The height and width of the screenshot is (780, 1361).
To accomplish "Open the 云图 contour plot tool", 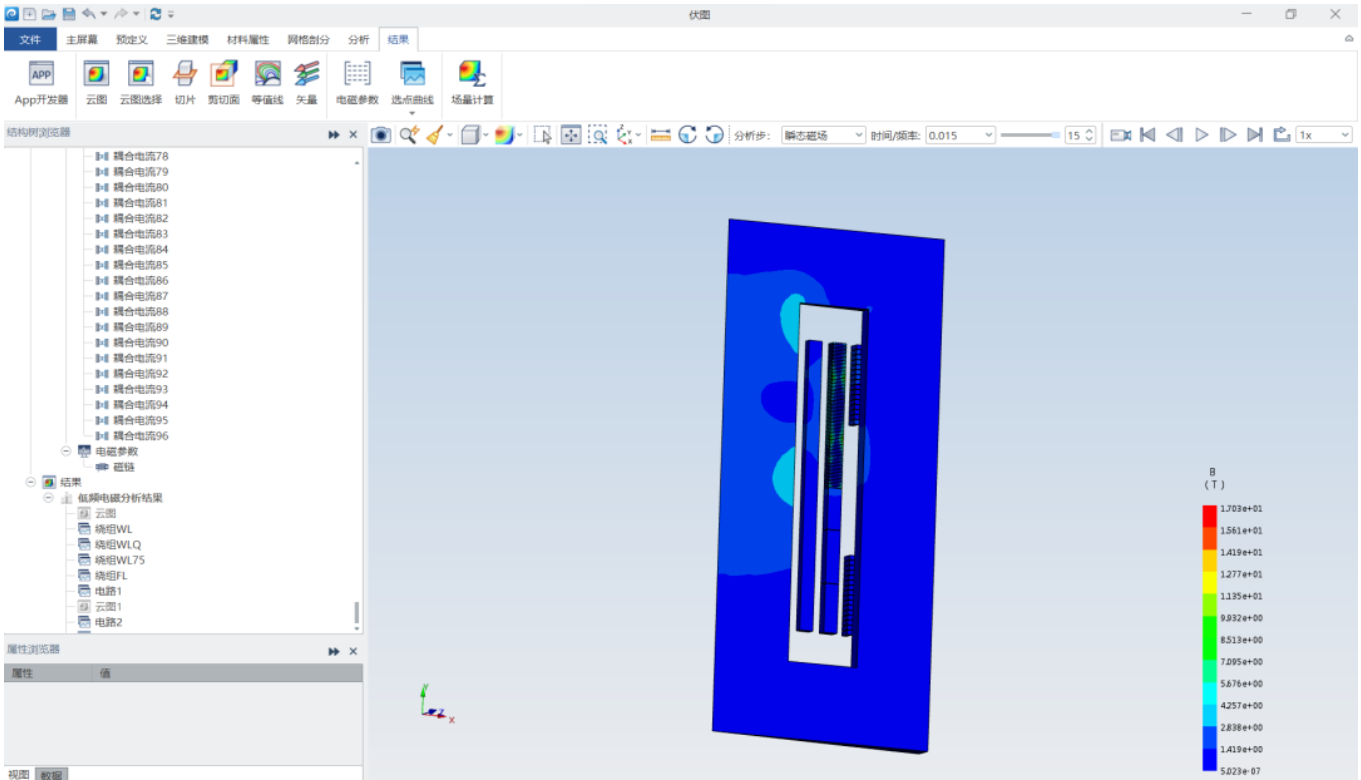I will click(96, 82).
